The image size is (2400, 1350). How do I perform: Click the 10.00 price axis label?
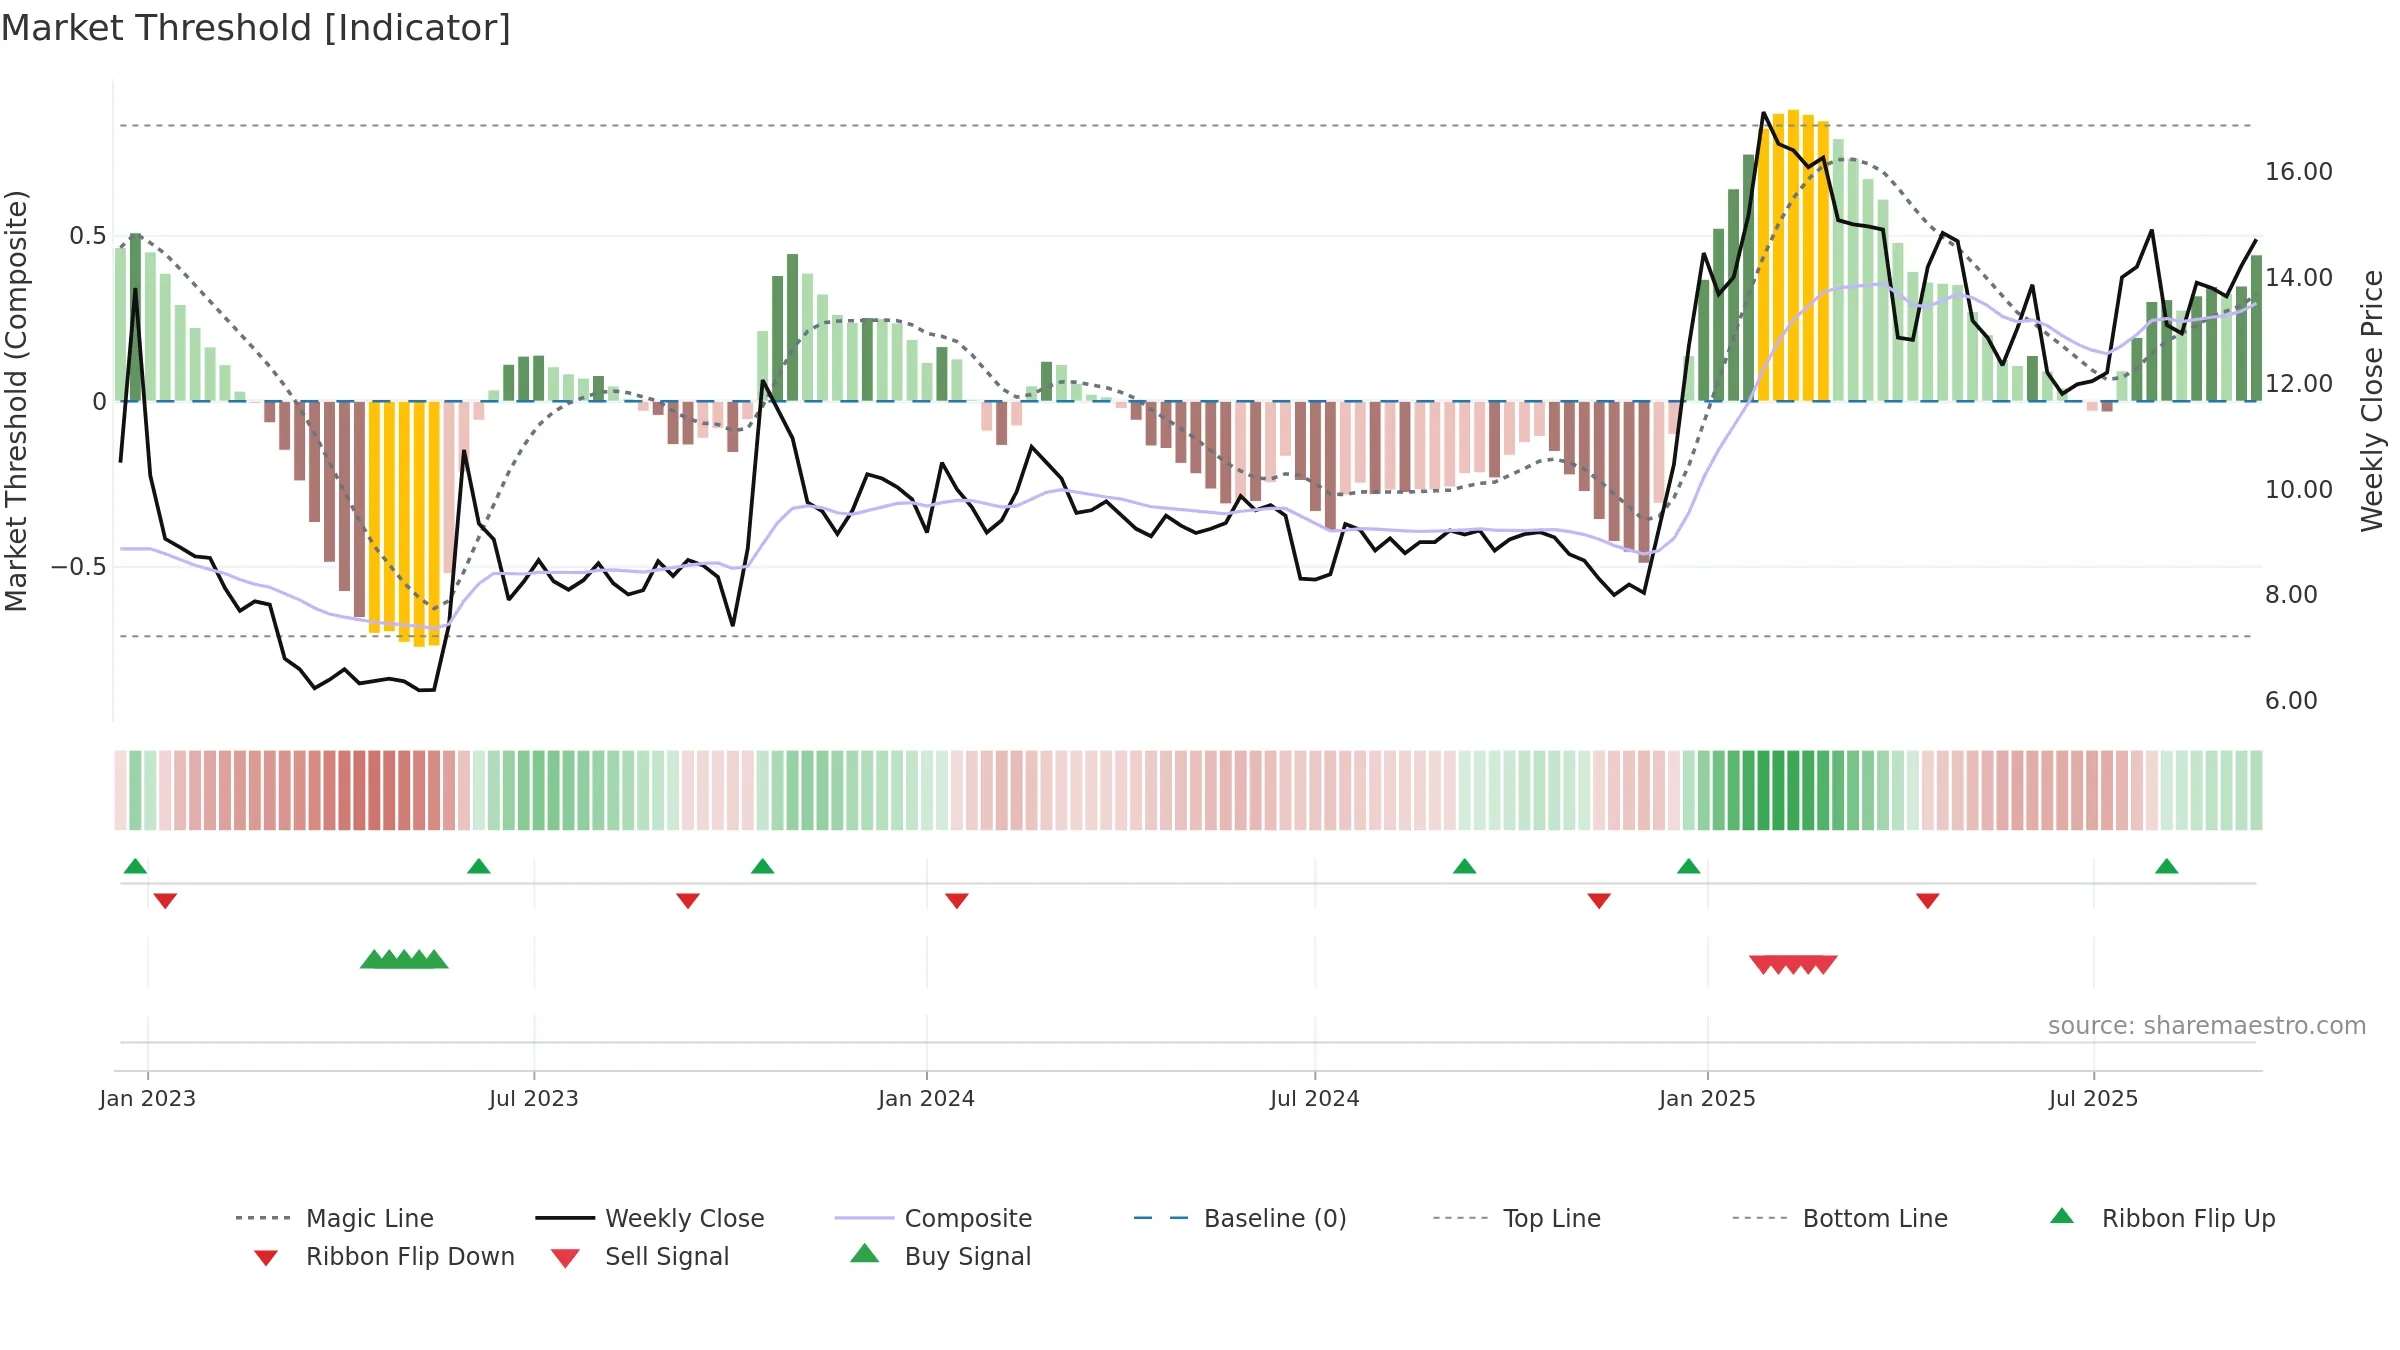2299,490
